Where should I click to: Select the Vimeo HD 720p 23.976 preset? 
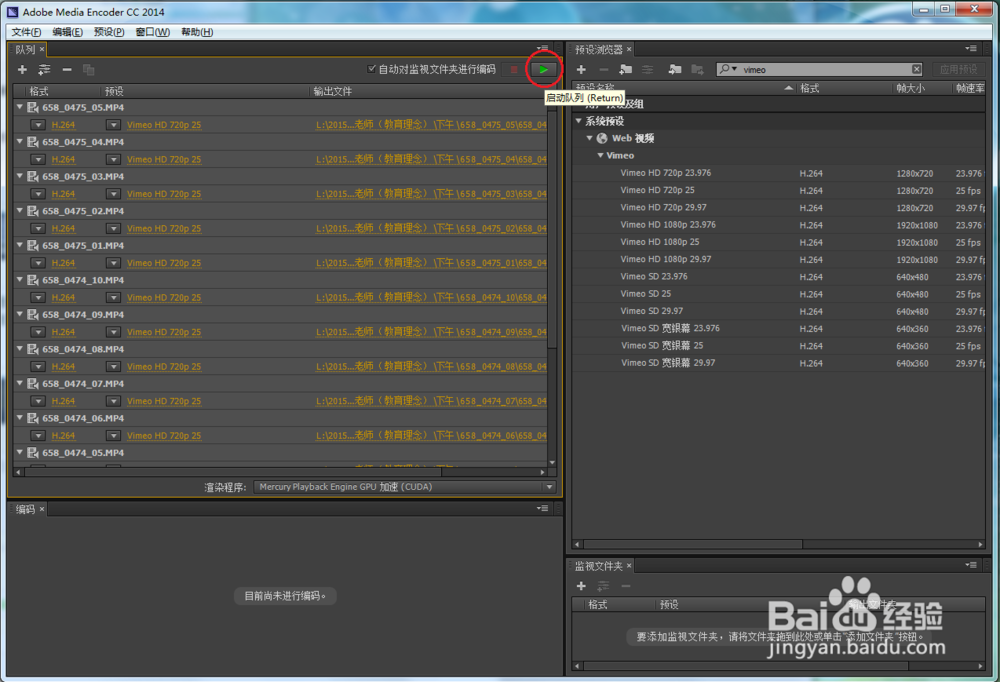click(x=665, y=173)
